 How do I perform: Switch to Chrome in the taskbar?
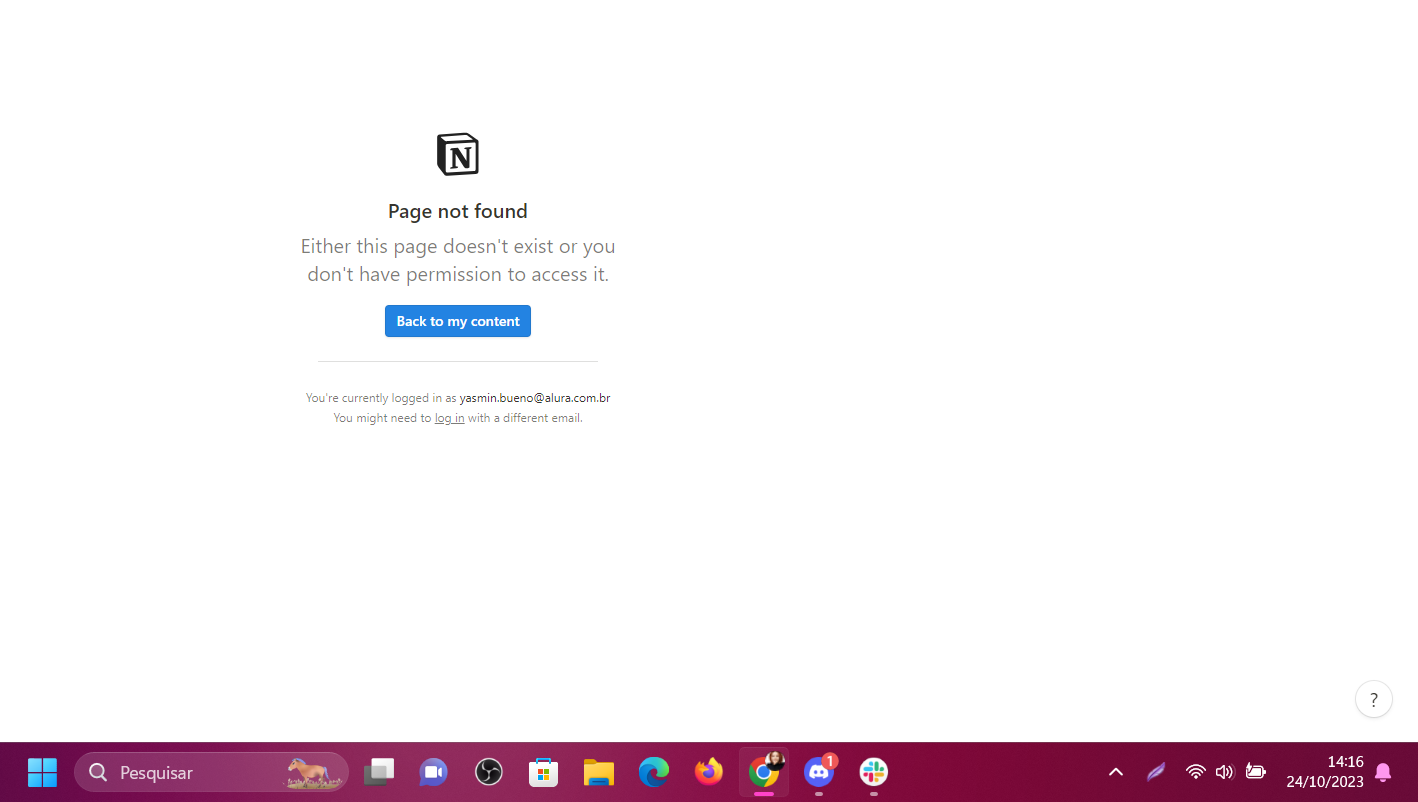coord(764,772)
